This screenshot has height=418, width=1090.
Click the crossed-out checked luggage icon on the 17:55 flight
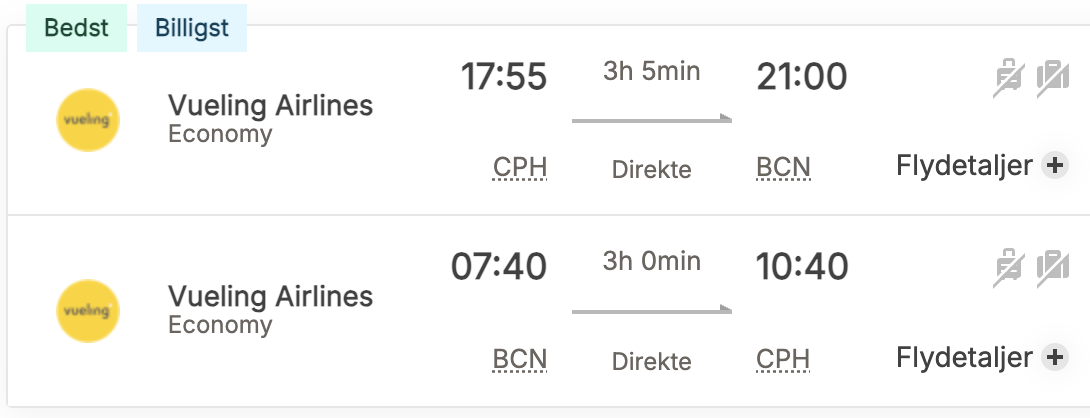pyautogui.click(x=1052, y=79)
